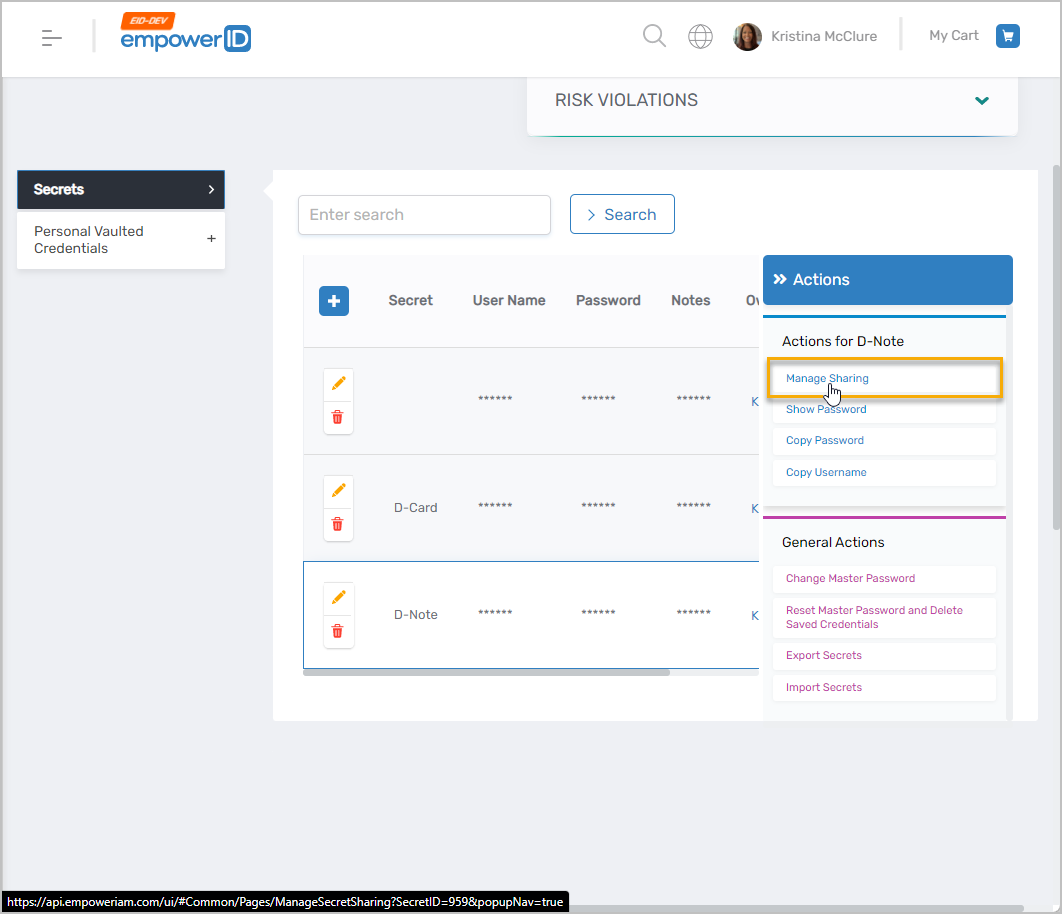Select the Secrets sidebar item
Viewport: 1062px width, 914px height.
pyautogui.click(x=120, y=189)
